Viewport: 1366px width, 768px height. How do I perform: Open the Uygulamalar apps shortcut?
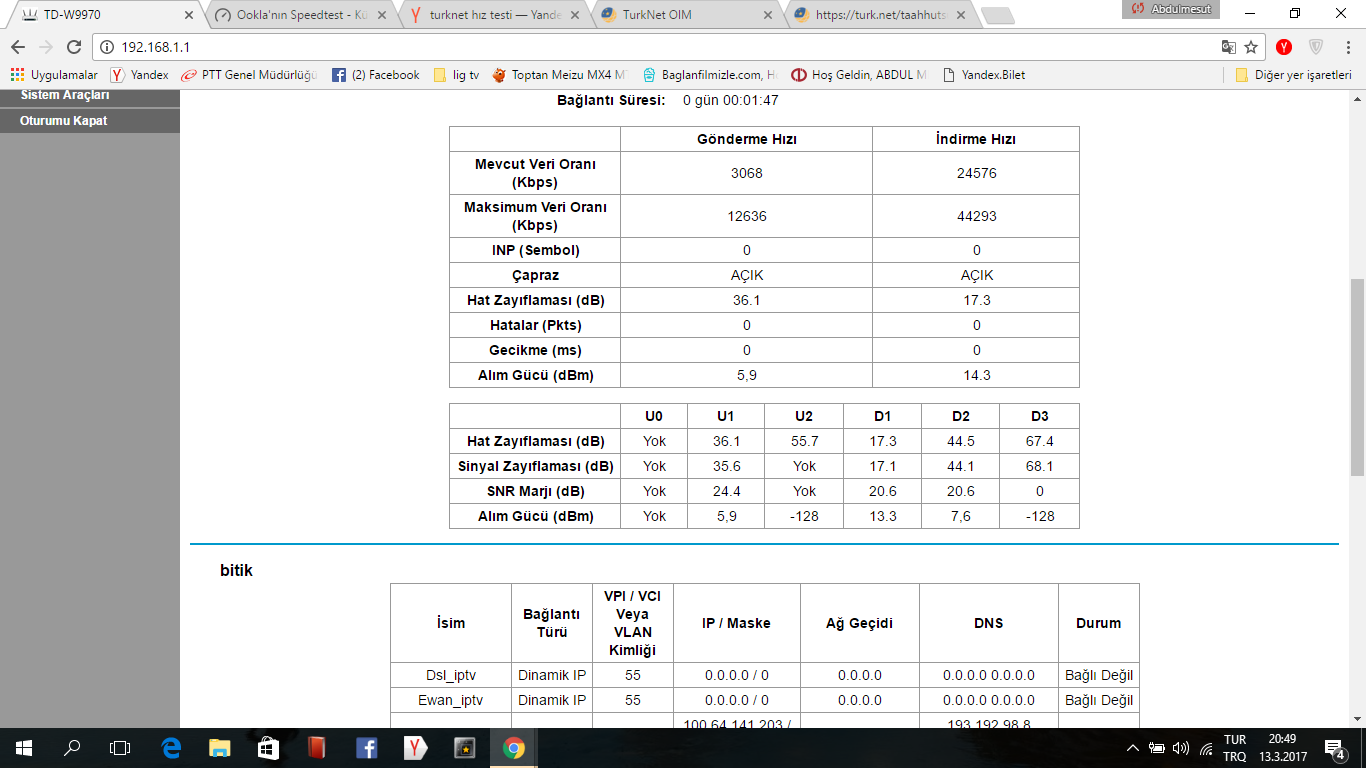54,75
